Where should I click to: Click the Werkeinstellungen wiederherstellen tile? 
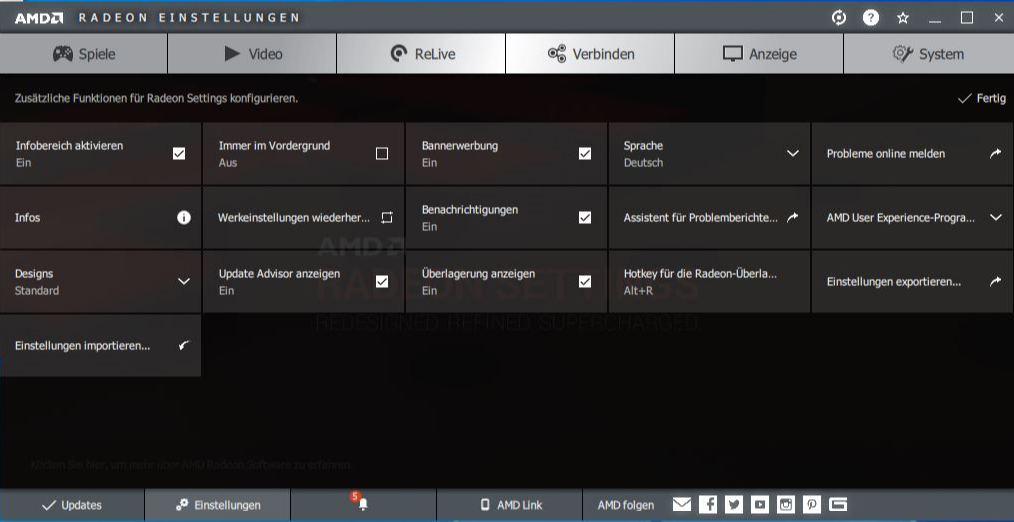click(x=303, y=217)
